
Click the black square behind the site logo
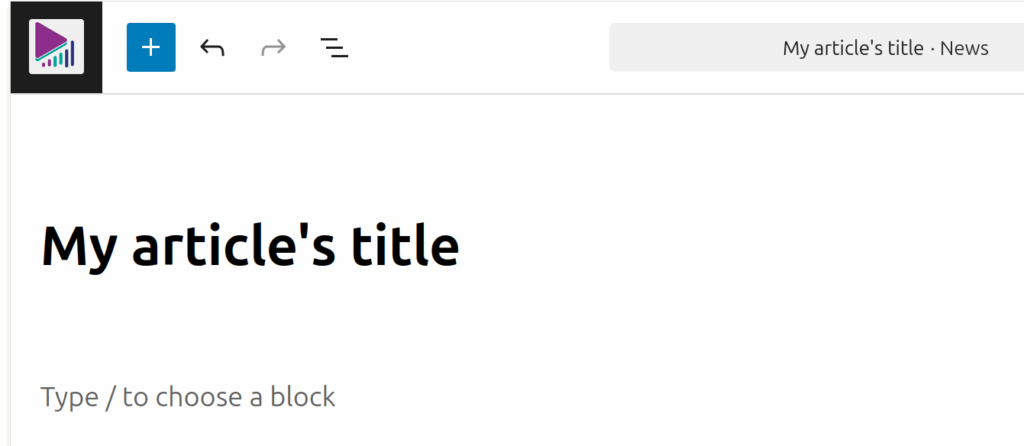tap(21, 82)
